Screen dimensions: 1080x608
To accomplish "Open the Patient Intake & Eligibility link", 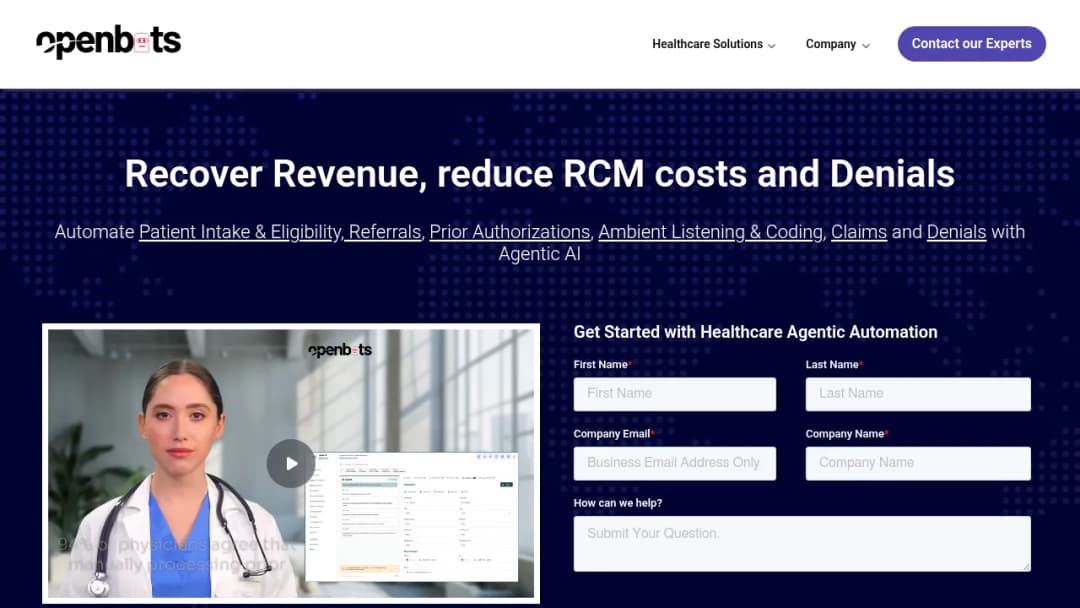I will coord(240,232).
